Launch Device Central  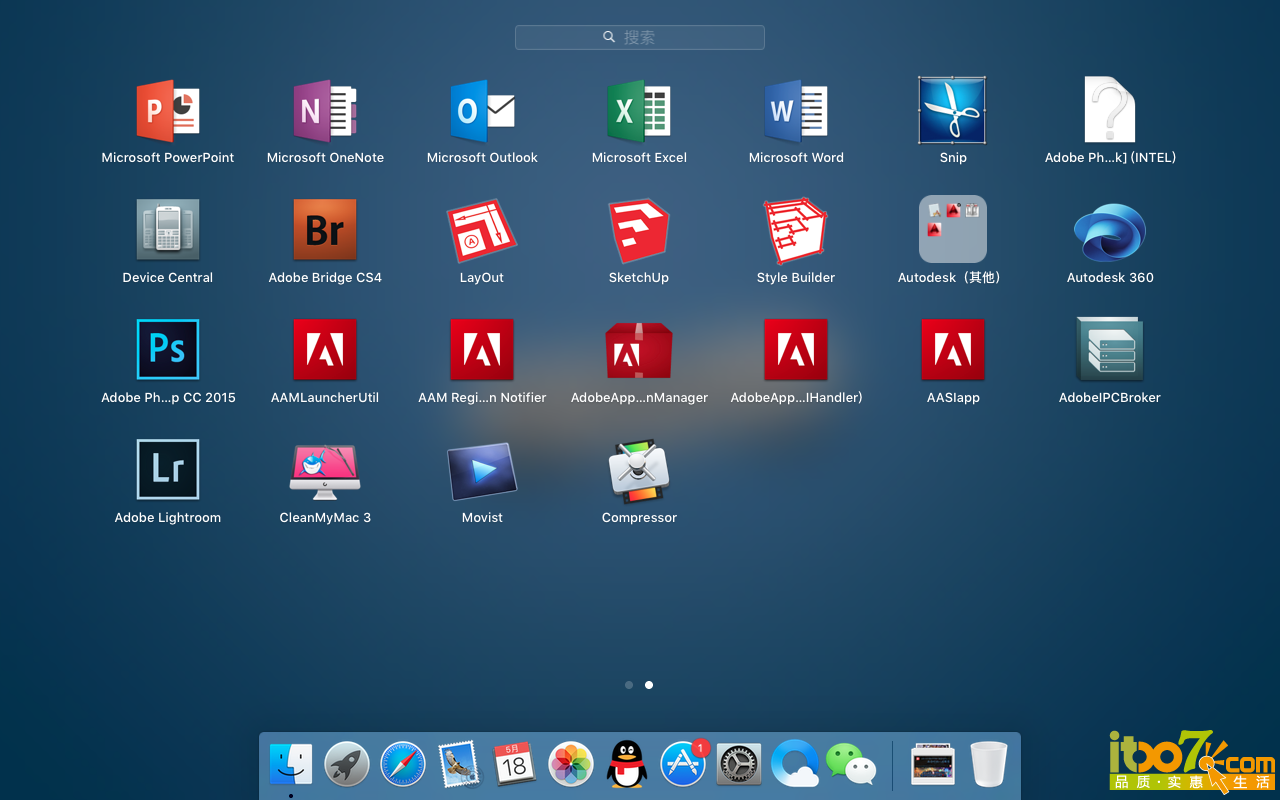pos(168,231)
